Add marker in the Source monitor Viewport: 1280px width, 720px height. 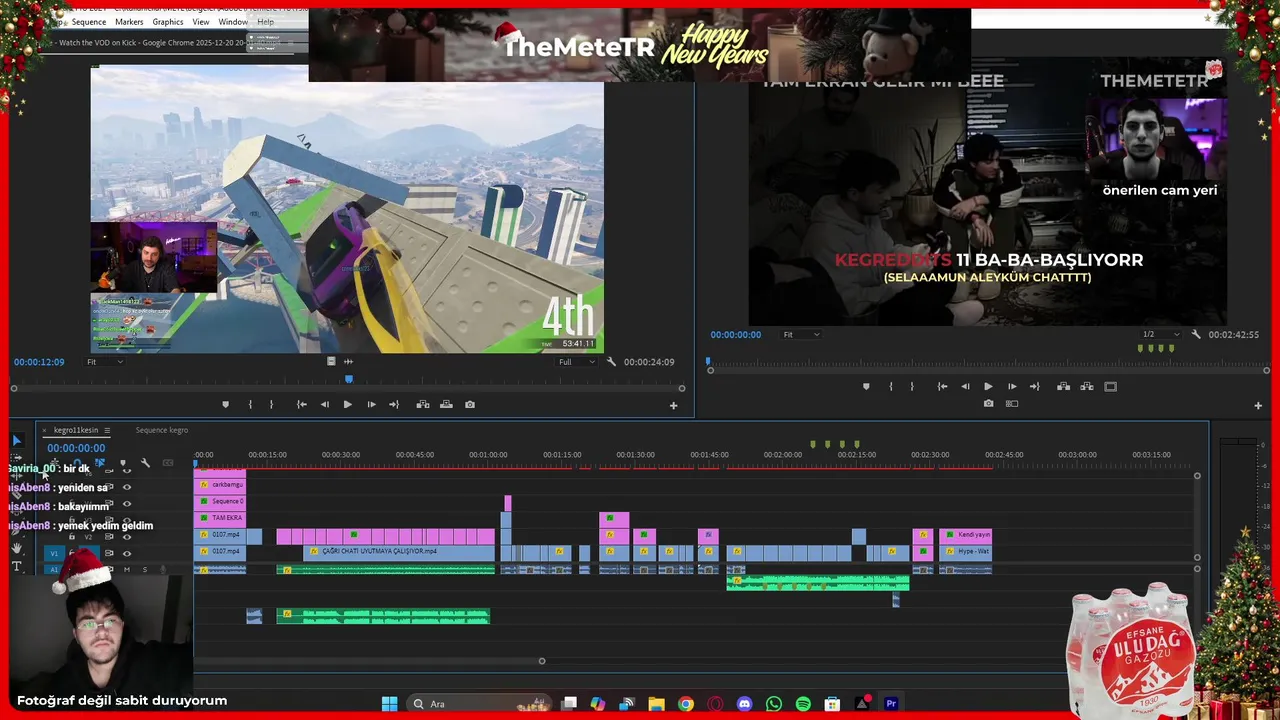[x=225, y=404]
